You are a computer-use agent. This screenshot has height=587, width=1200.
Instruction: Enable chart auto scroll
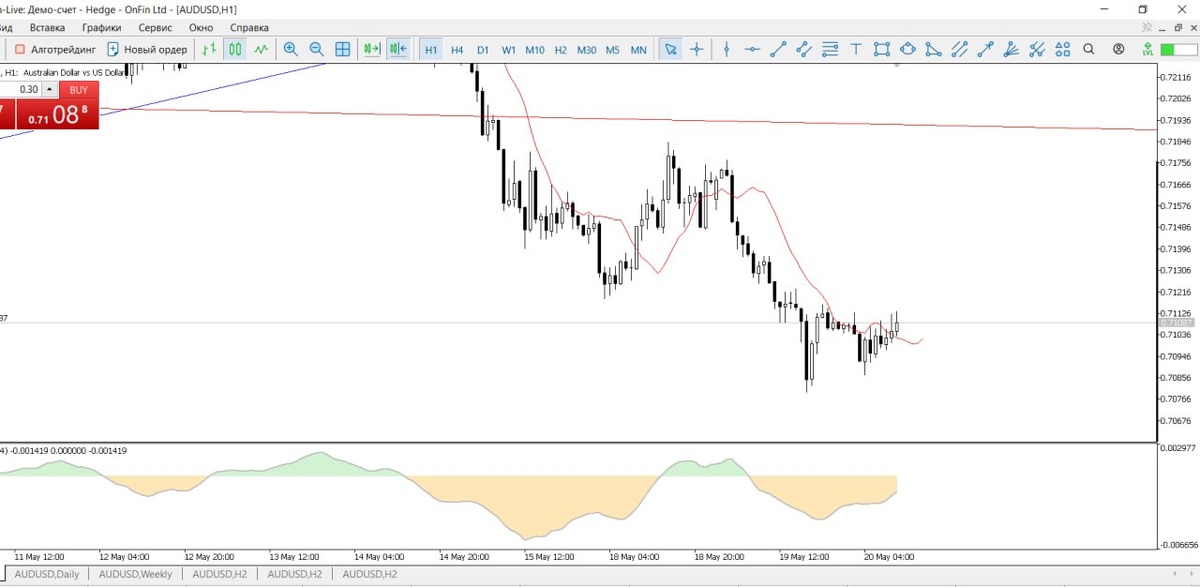click(x=372, y=49)
